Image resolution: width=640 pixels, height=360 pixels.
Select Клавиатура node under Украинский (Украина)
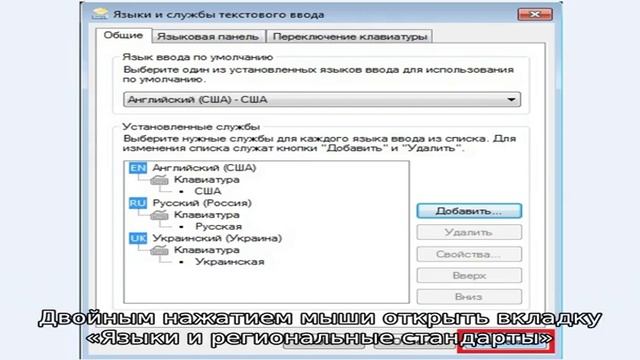click(x=207, y=250)
